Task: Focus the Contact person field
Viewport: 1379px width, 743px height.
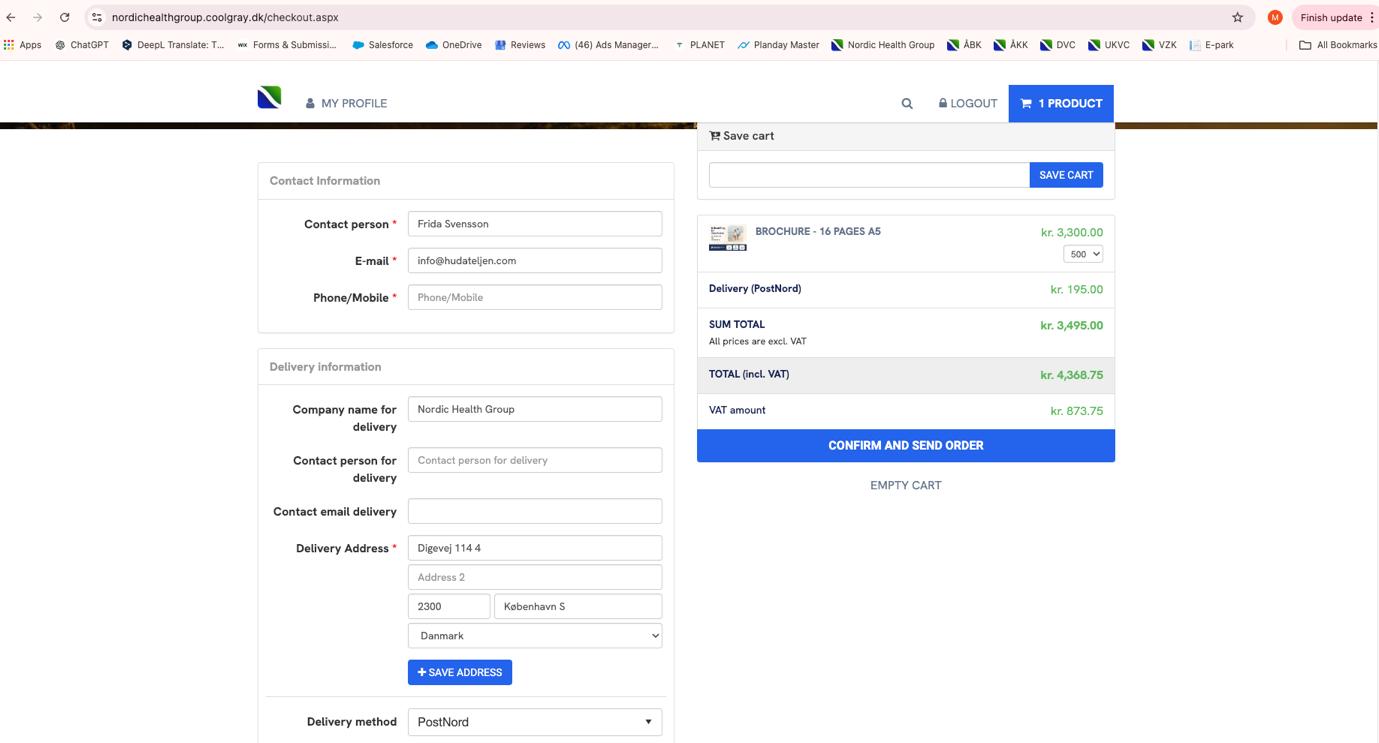Action: (535, 224)
